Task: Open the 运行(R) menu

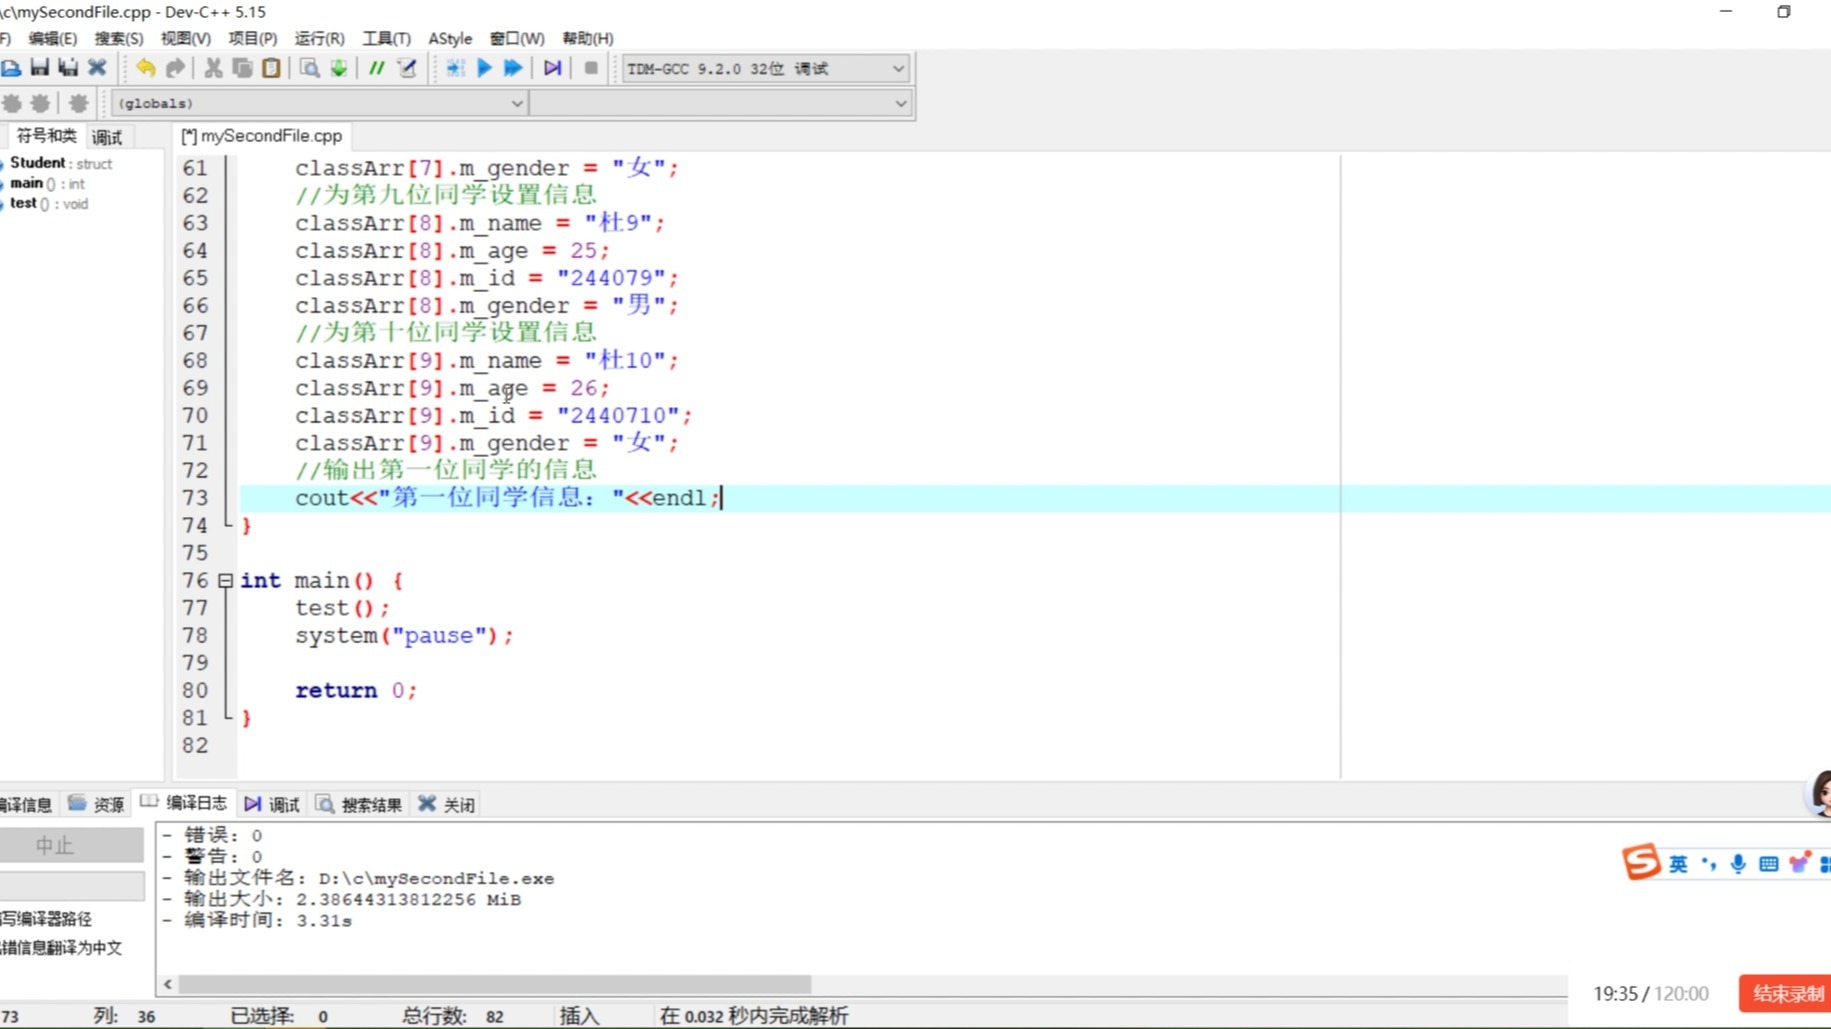Action: pyautogui.click(x=320, y=38)
